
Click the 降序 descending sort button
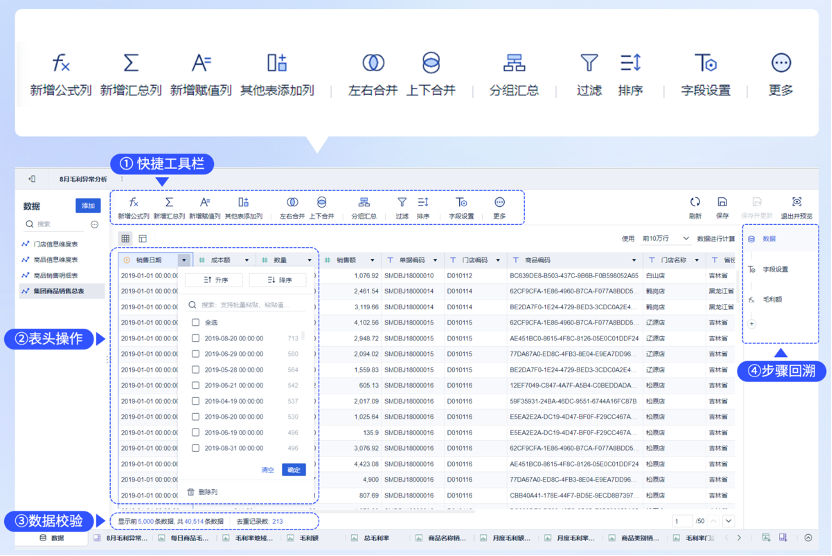[278, 280]
